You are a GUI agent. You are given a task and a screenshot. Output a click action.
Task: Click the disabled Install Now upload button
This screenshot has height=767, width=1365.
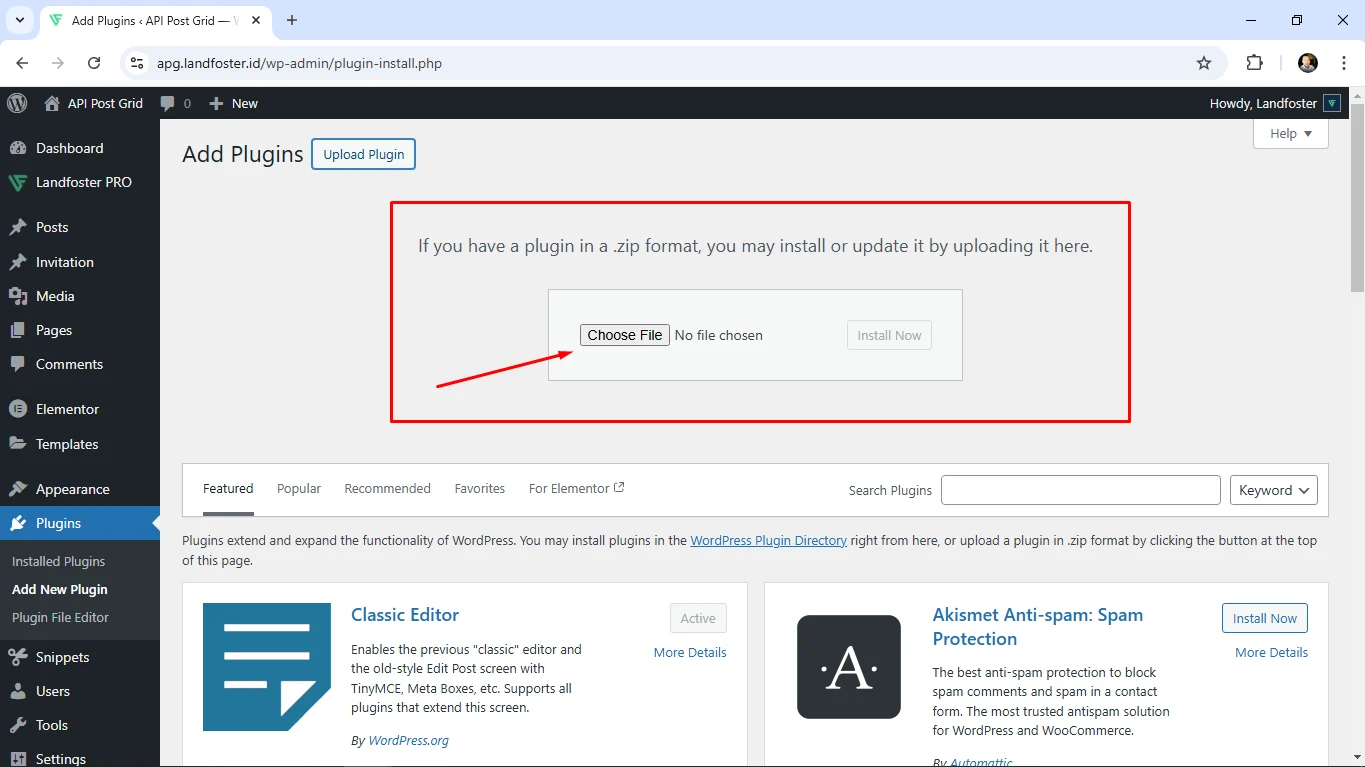(889, 335)
